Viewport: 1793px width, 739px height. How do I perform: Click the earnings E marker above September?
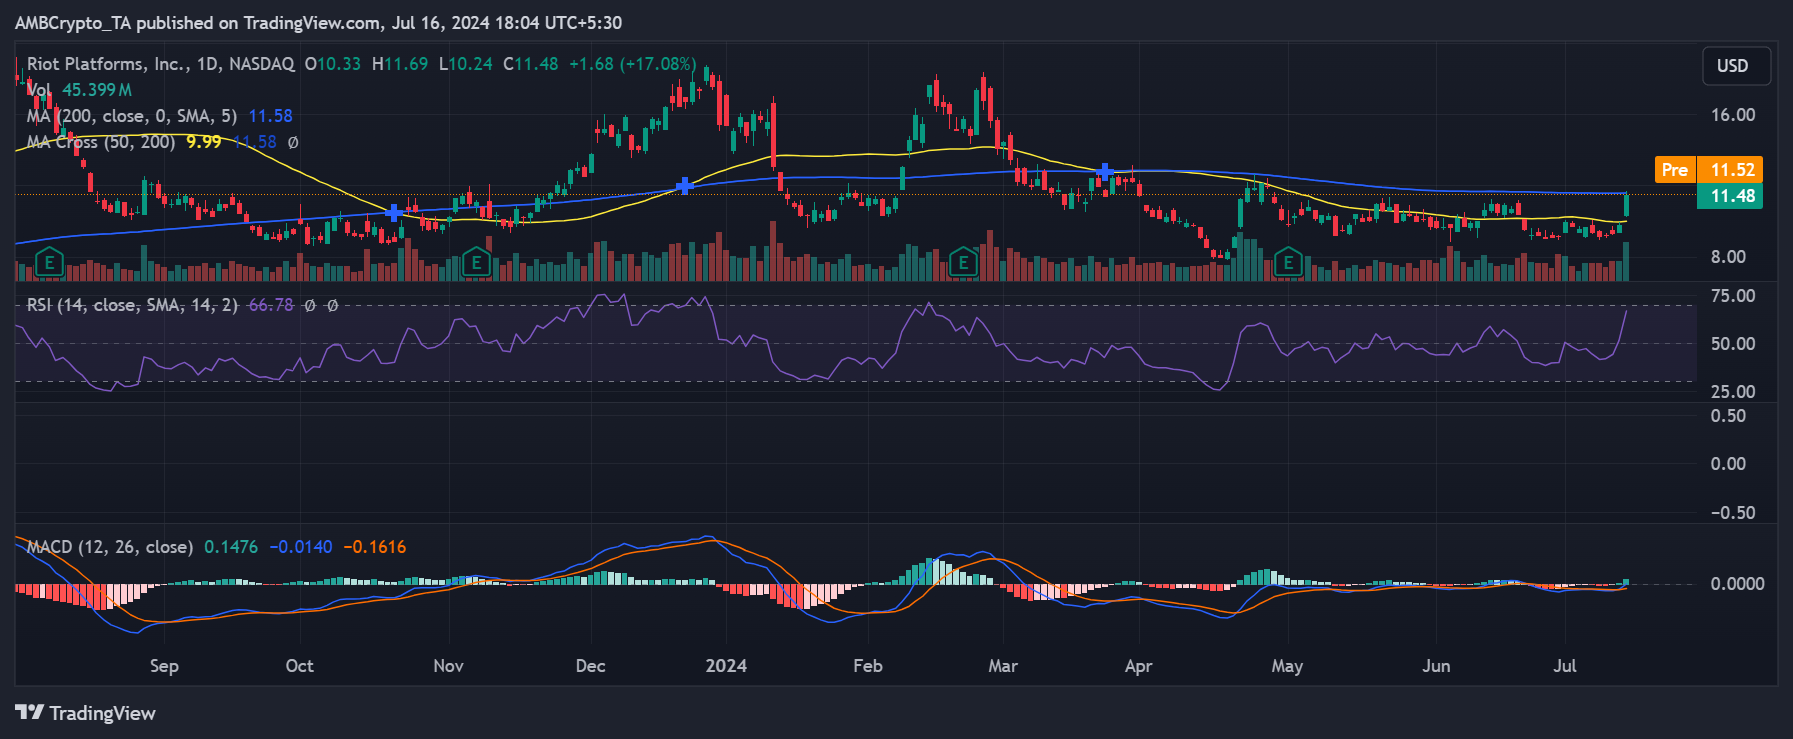coord(49,264)
